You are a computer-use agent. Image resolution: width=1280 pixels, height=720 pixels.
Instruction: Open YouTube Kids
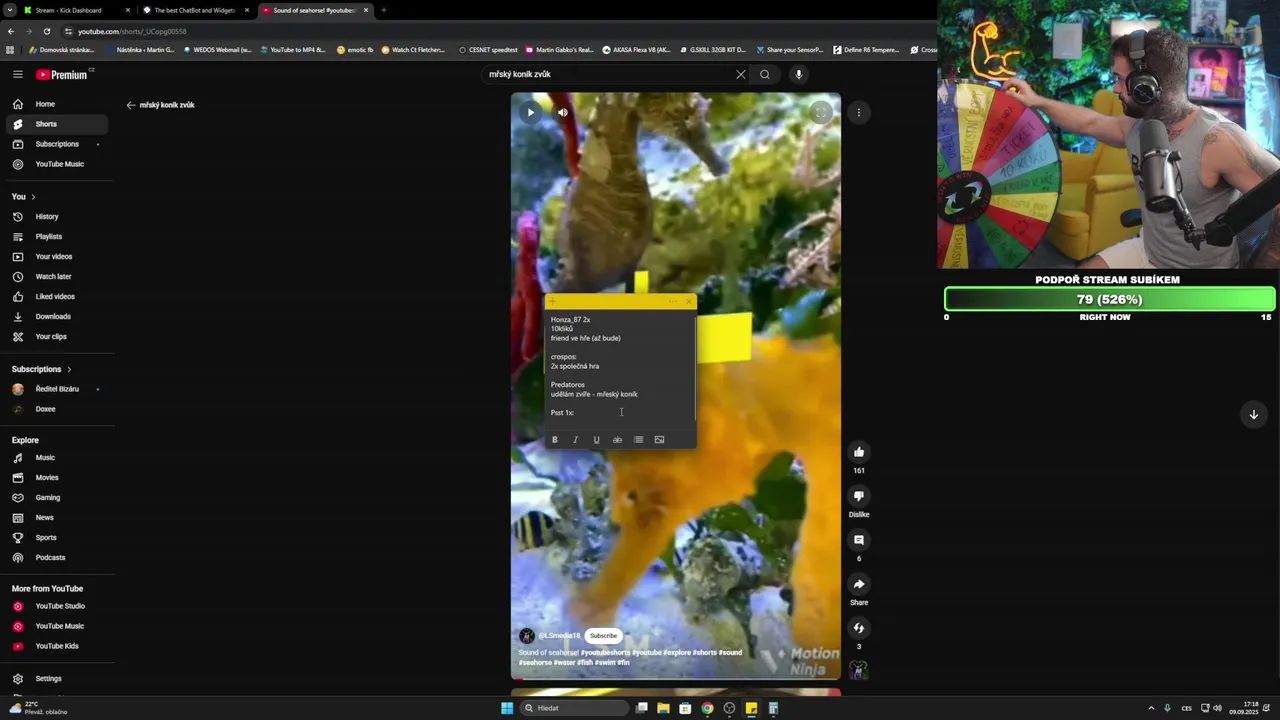57,646
